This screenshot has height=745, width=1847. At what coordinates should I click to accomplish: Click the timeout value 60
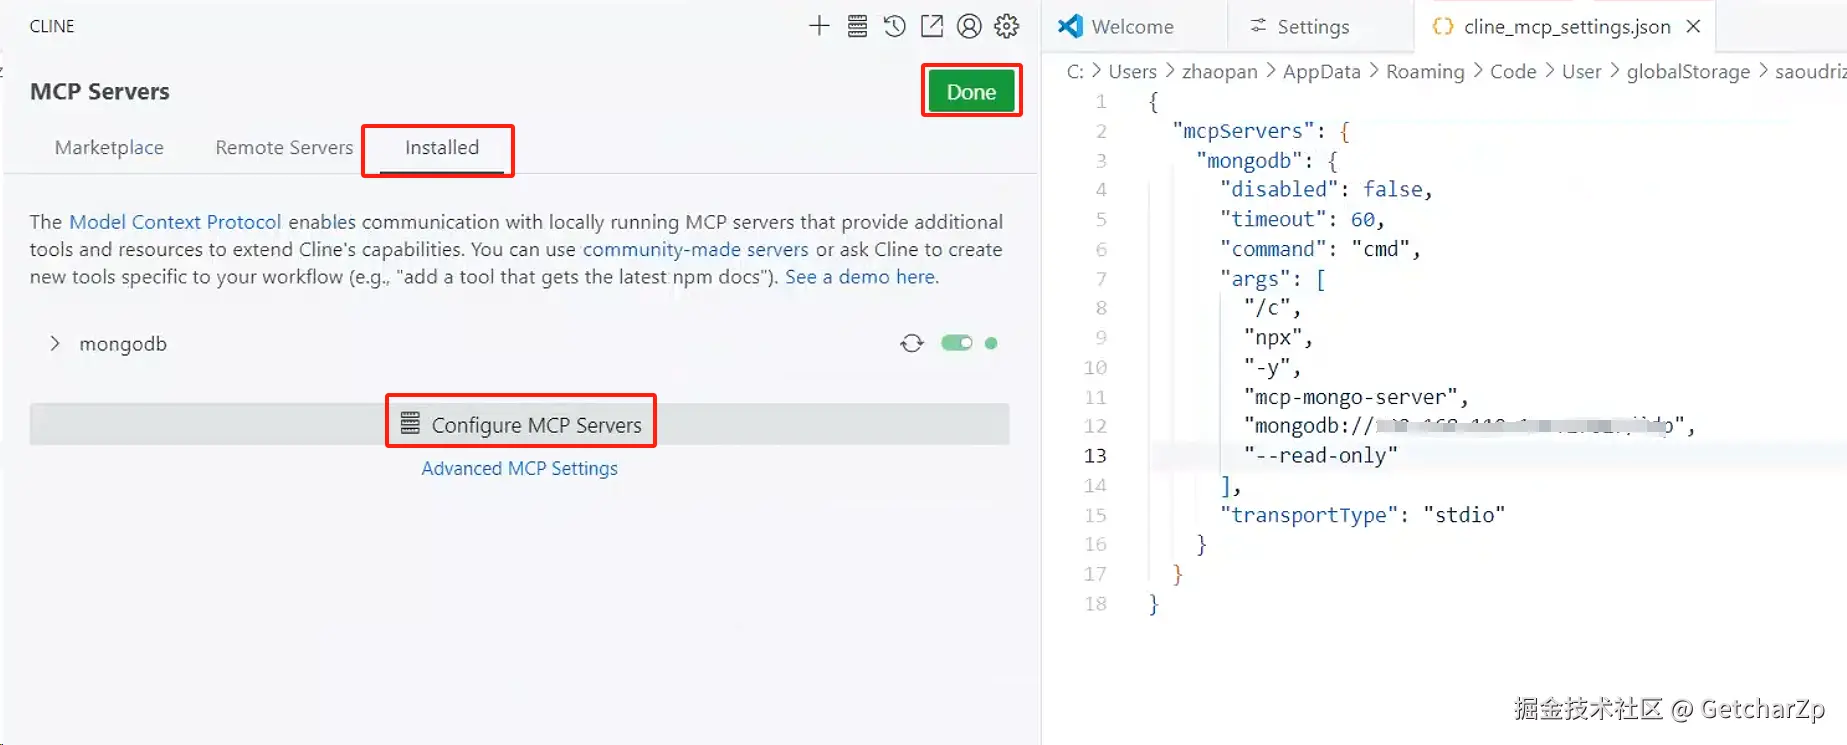coord(1363,220)
